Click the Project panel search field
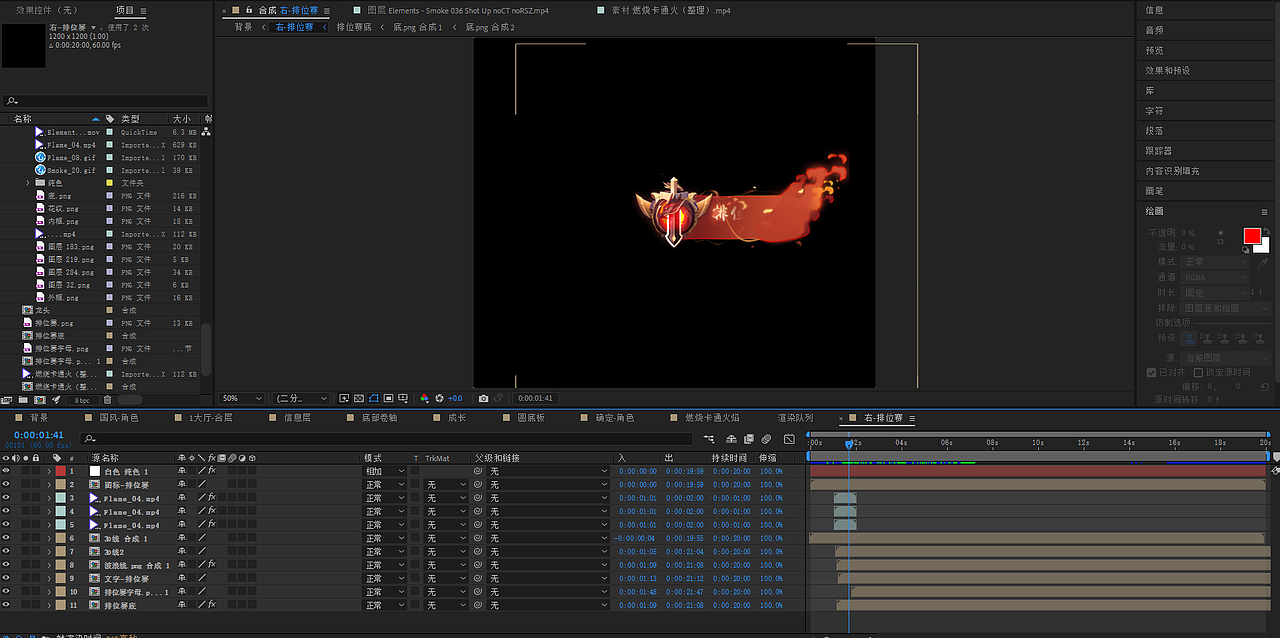Screen dimensions: 1280x638 pyautogui.click(x=105, y=101)
